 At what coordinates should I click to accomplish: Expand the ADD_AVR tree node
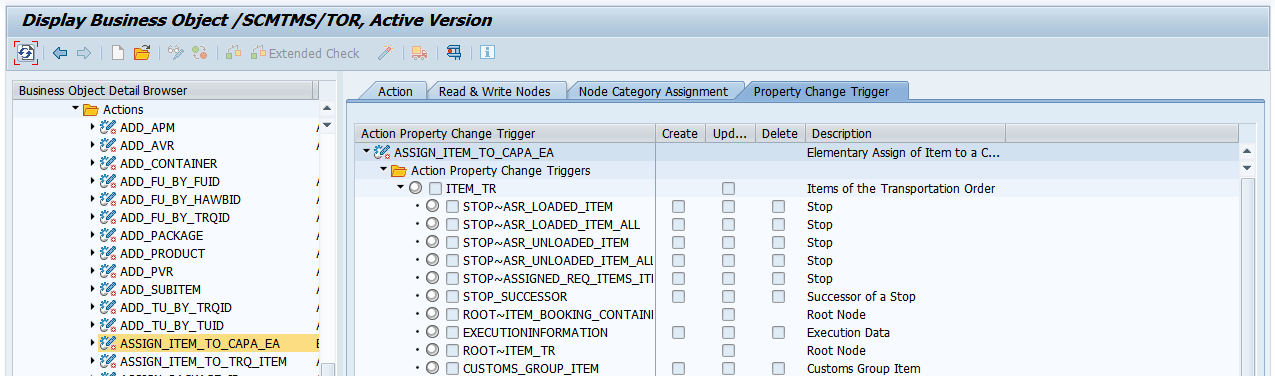click(x=93, y=146)
